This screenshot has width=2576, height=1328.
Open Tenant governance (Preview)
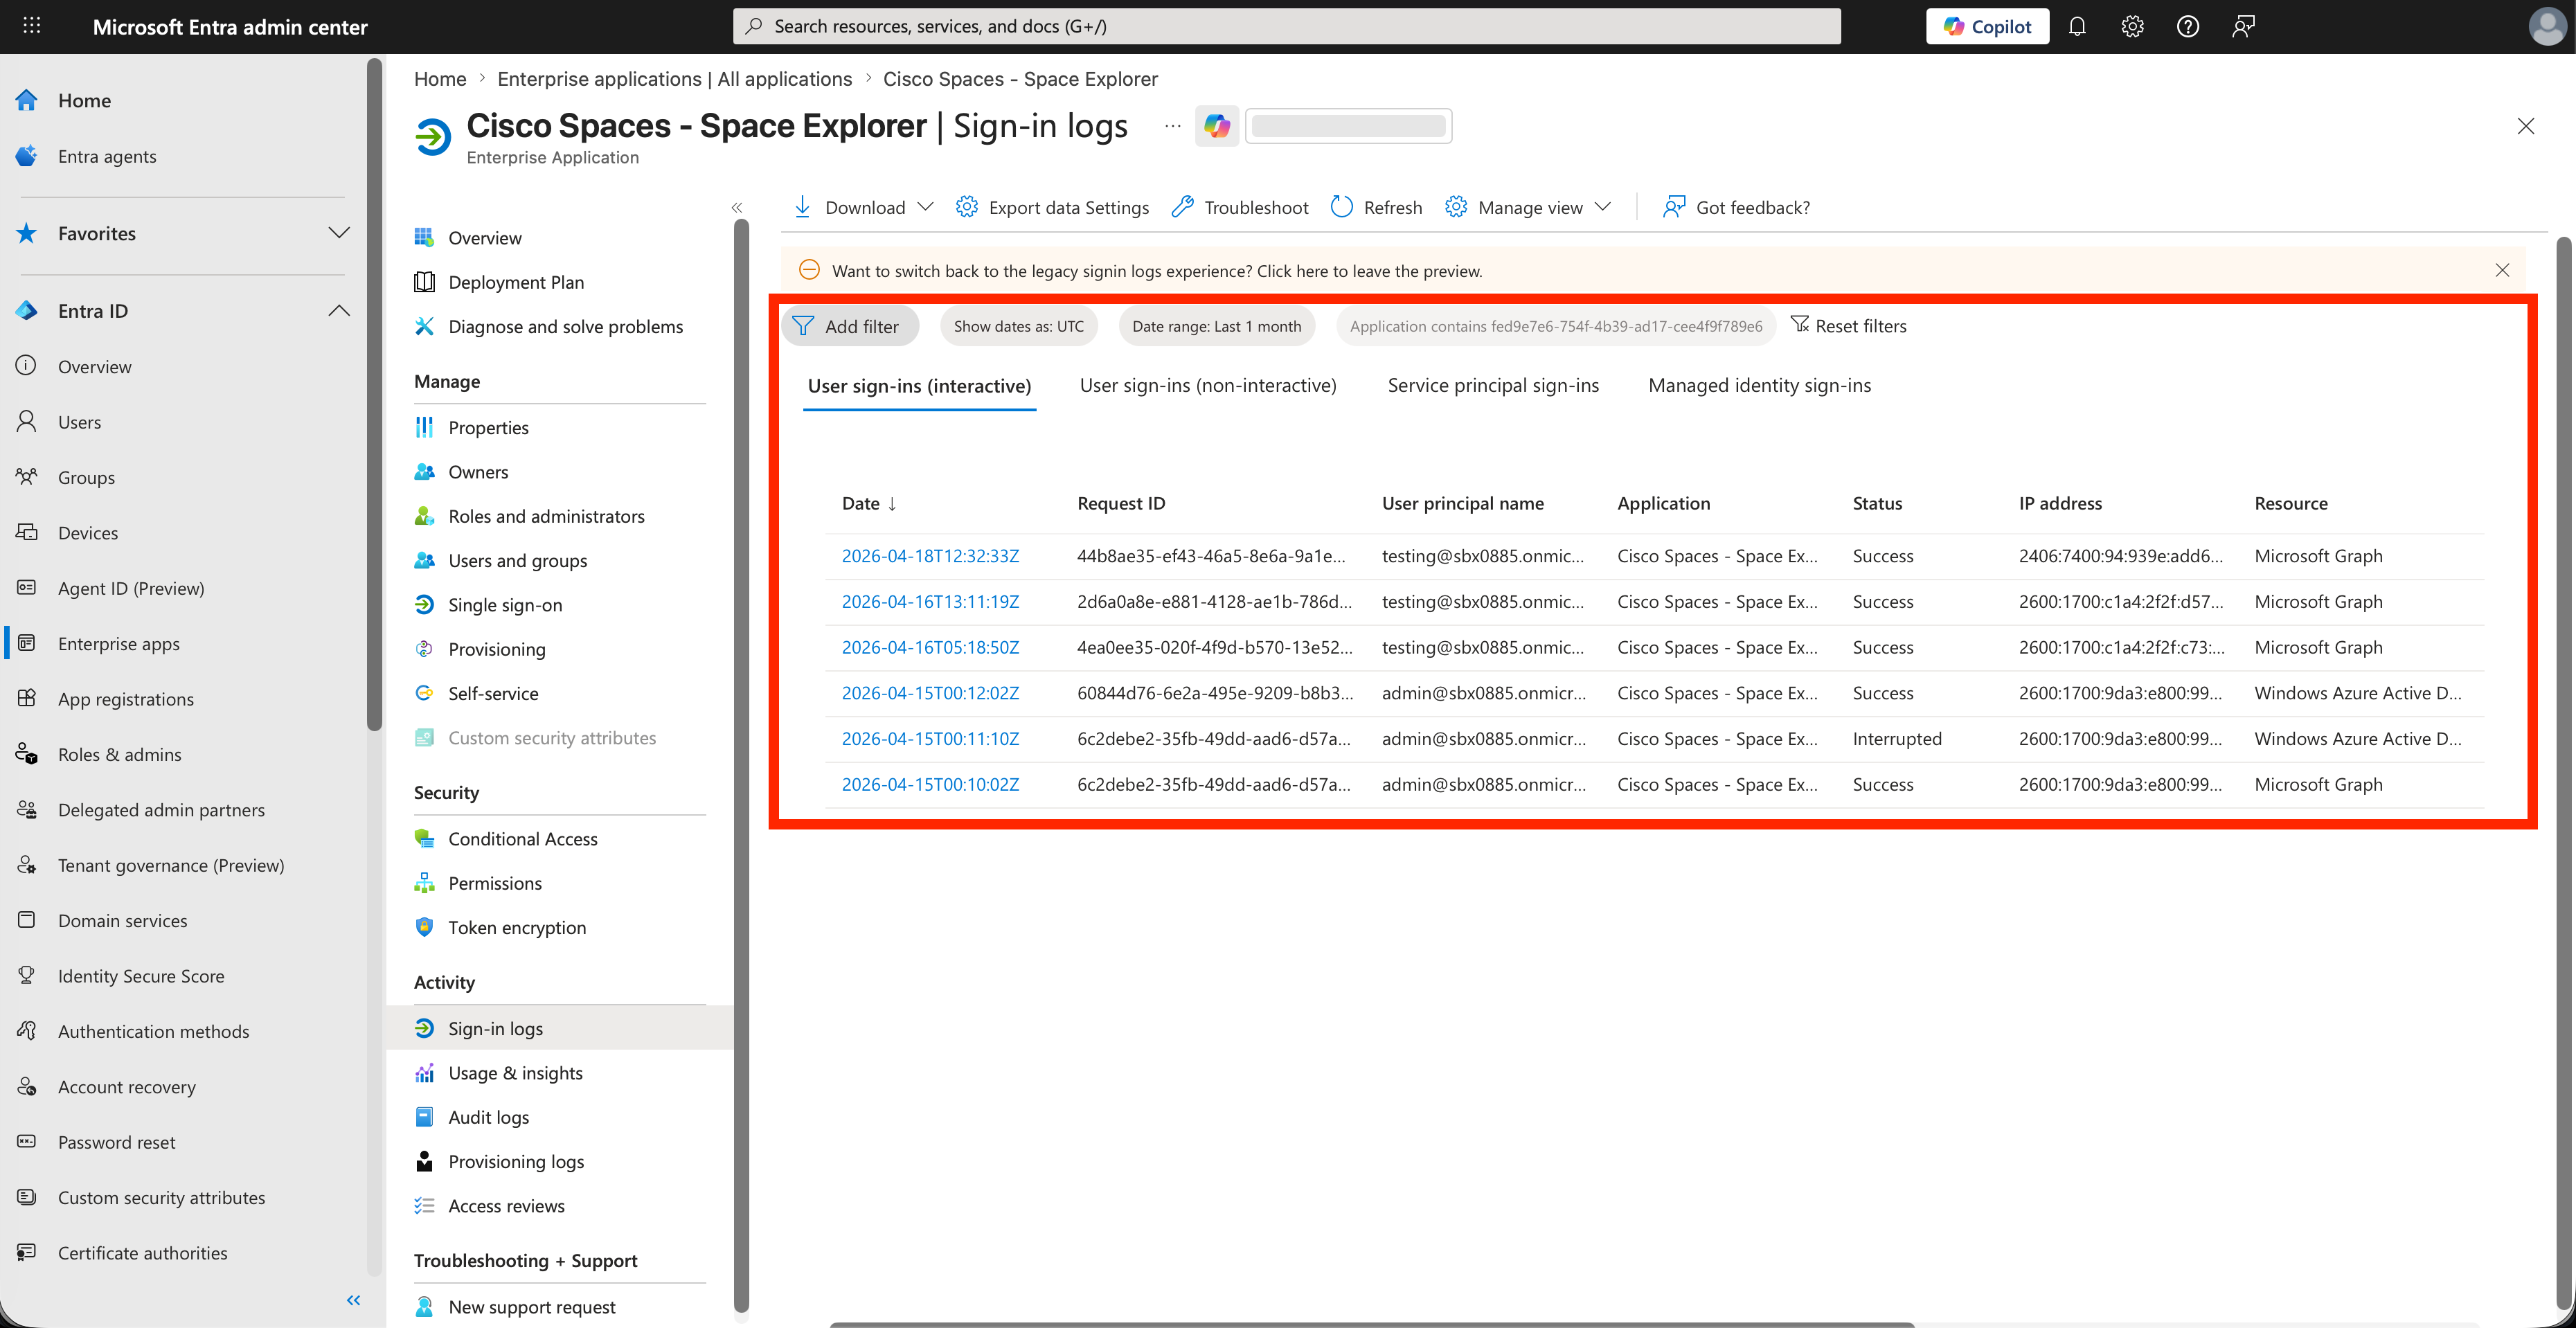170,865
